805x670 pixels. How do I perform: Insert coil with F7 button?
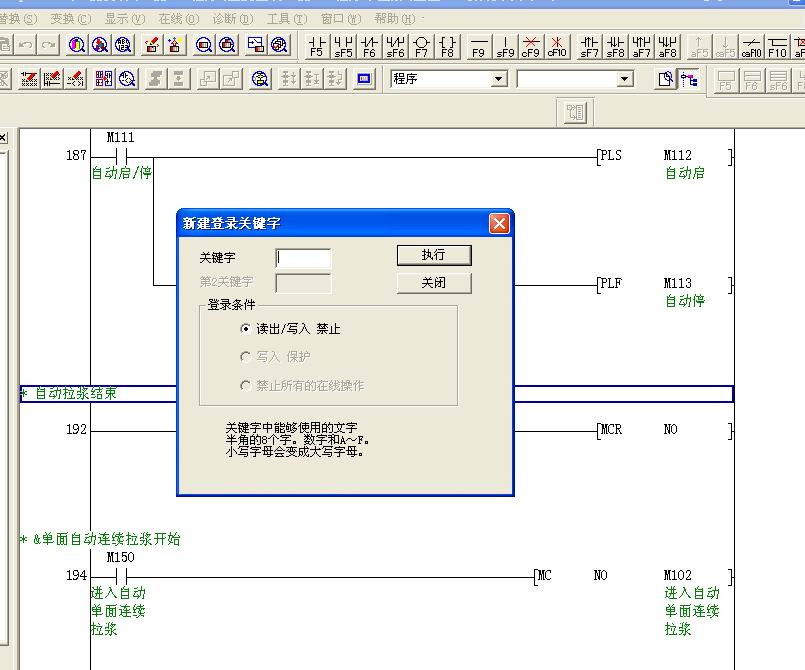421,46
